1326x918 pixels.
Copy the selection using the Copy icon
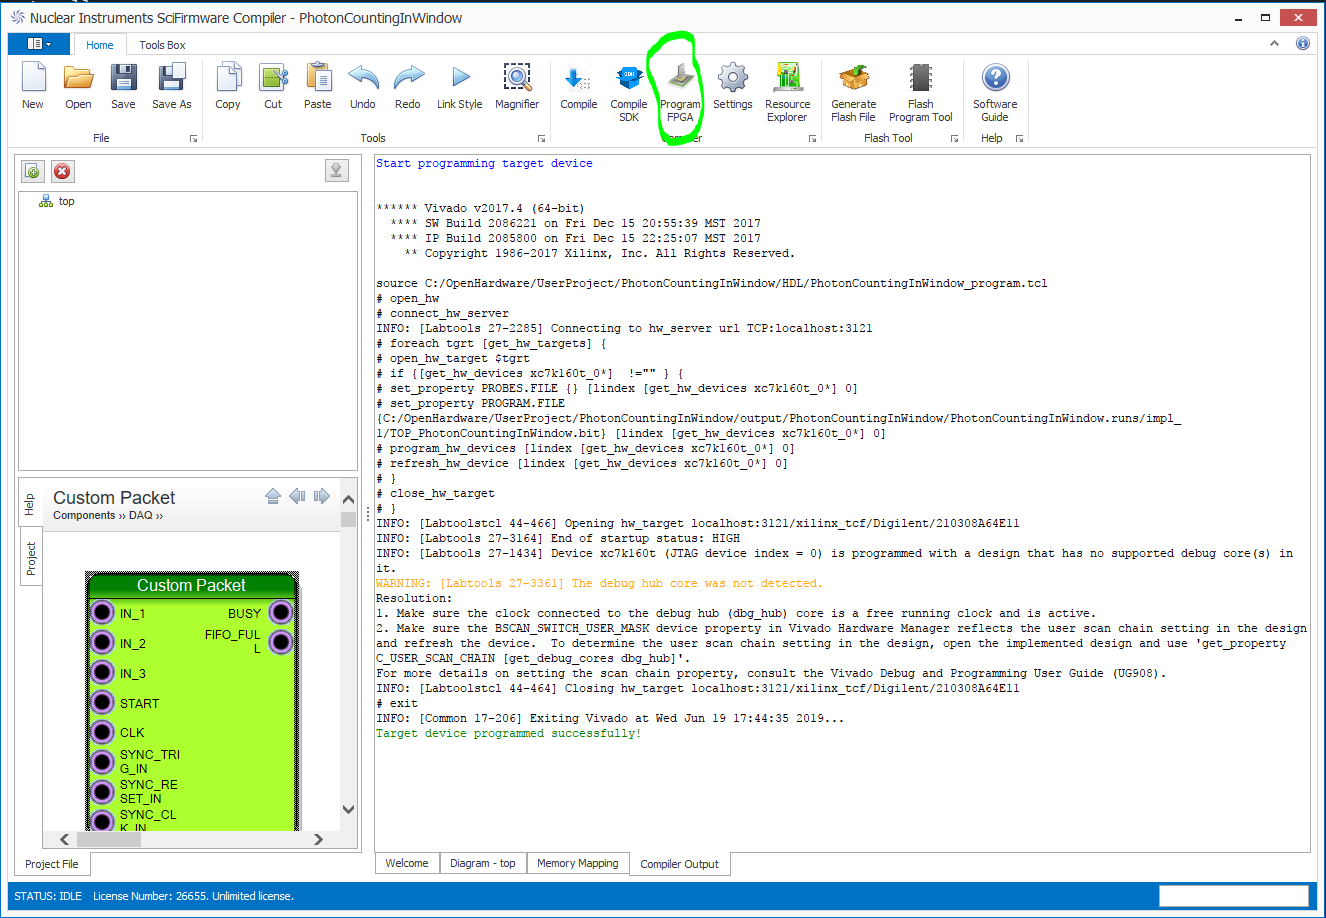pyautogui.click(x=228, y=86)
